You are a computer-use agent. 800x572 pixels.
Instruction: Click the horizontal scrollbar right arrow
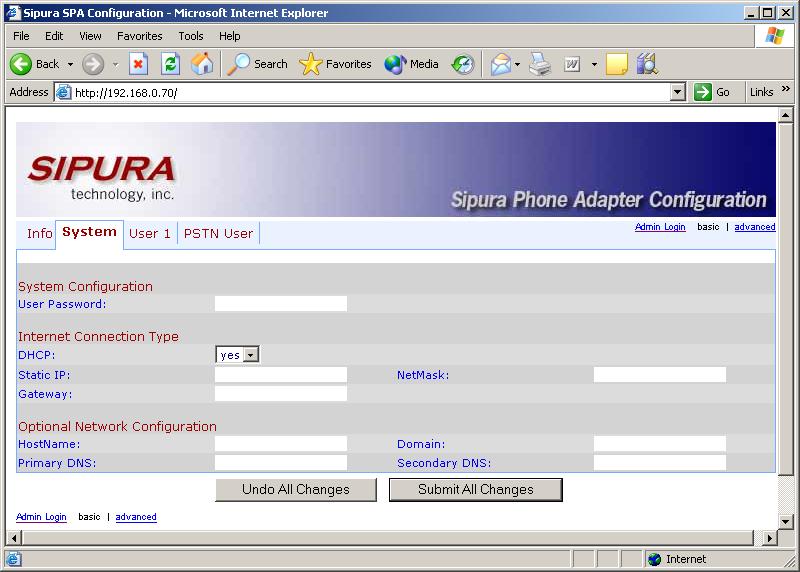coord(769,537)
